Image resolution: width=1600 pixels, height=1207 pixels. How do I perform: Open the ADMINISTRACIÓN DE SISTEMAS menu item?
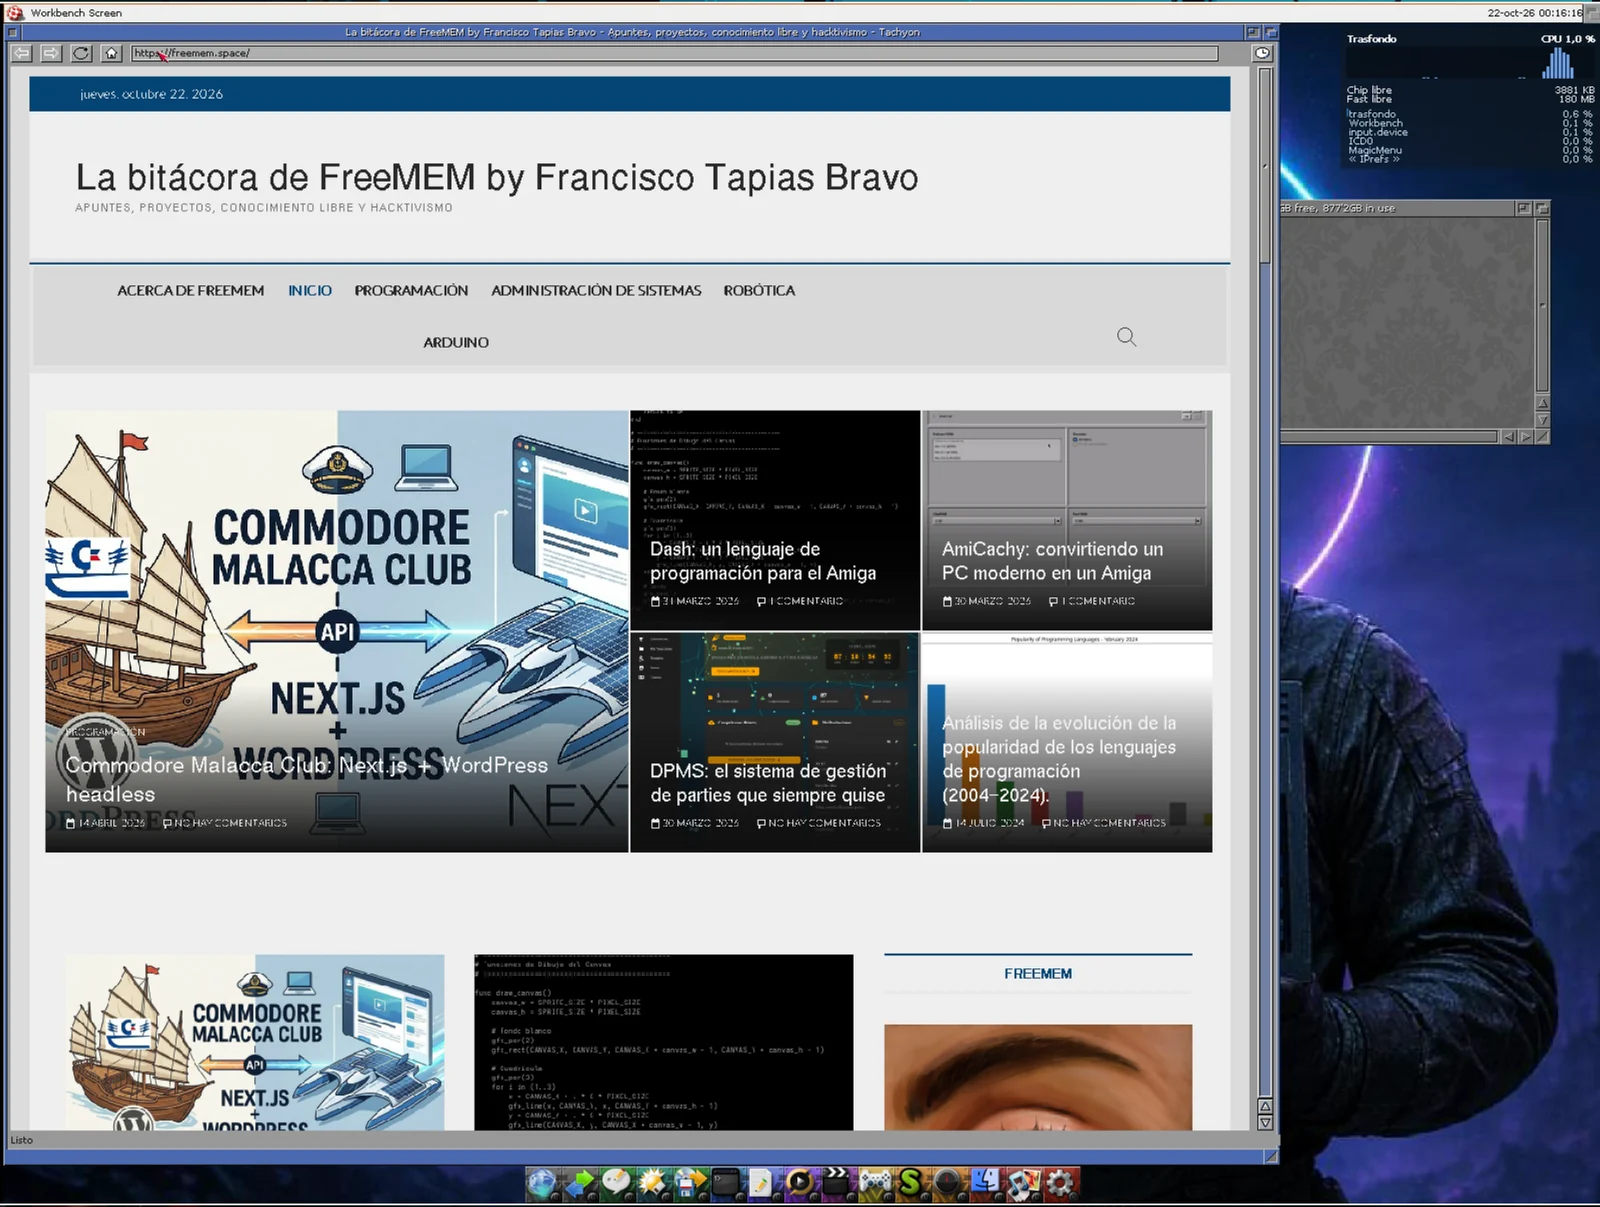[596, 290]
